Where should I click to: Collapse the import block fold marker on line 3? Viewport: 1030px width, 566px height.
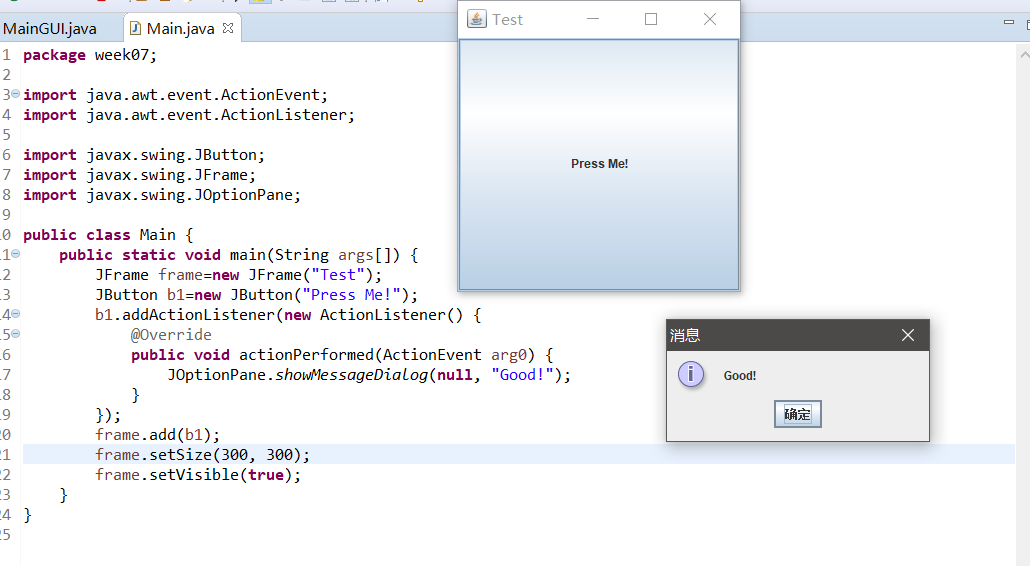pyautogui.click(x=15, y=94)
